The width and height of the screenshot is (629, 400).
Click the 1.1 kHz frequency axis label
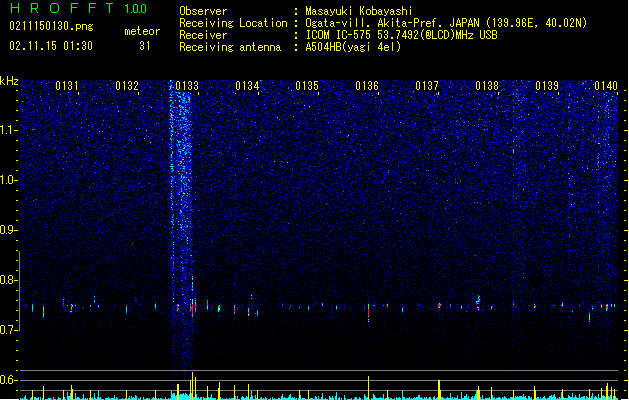[x=9, y=130]
